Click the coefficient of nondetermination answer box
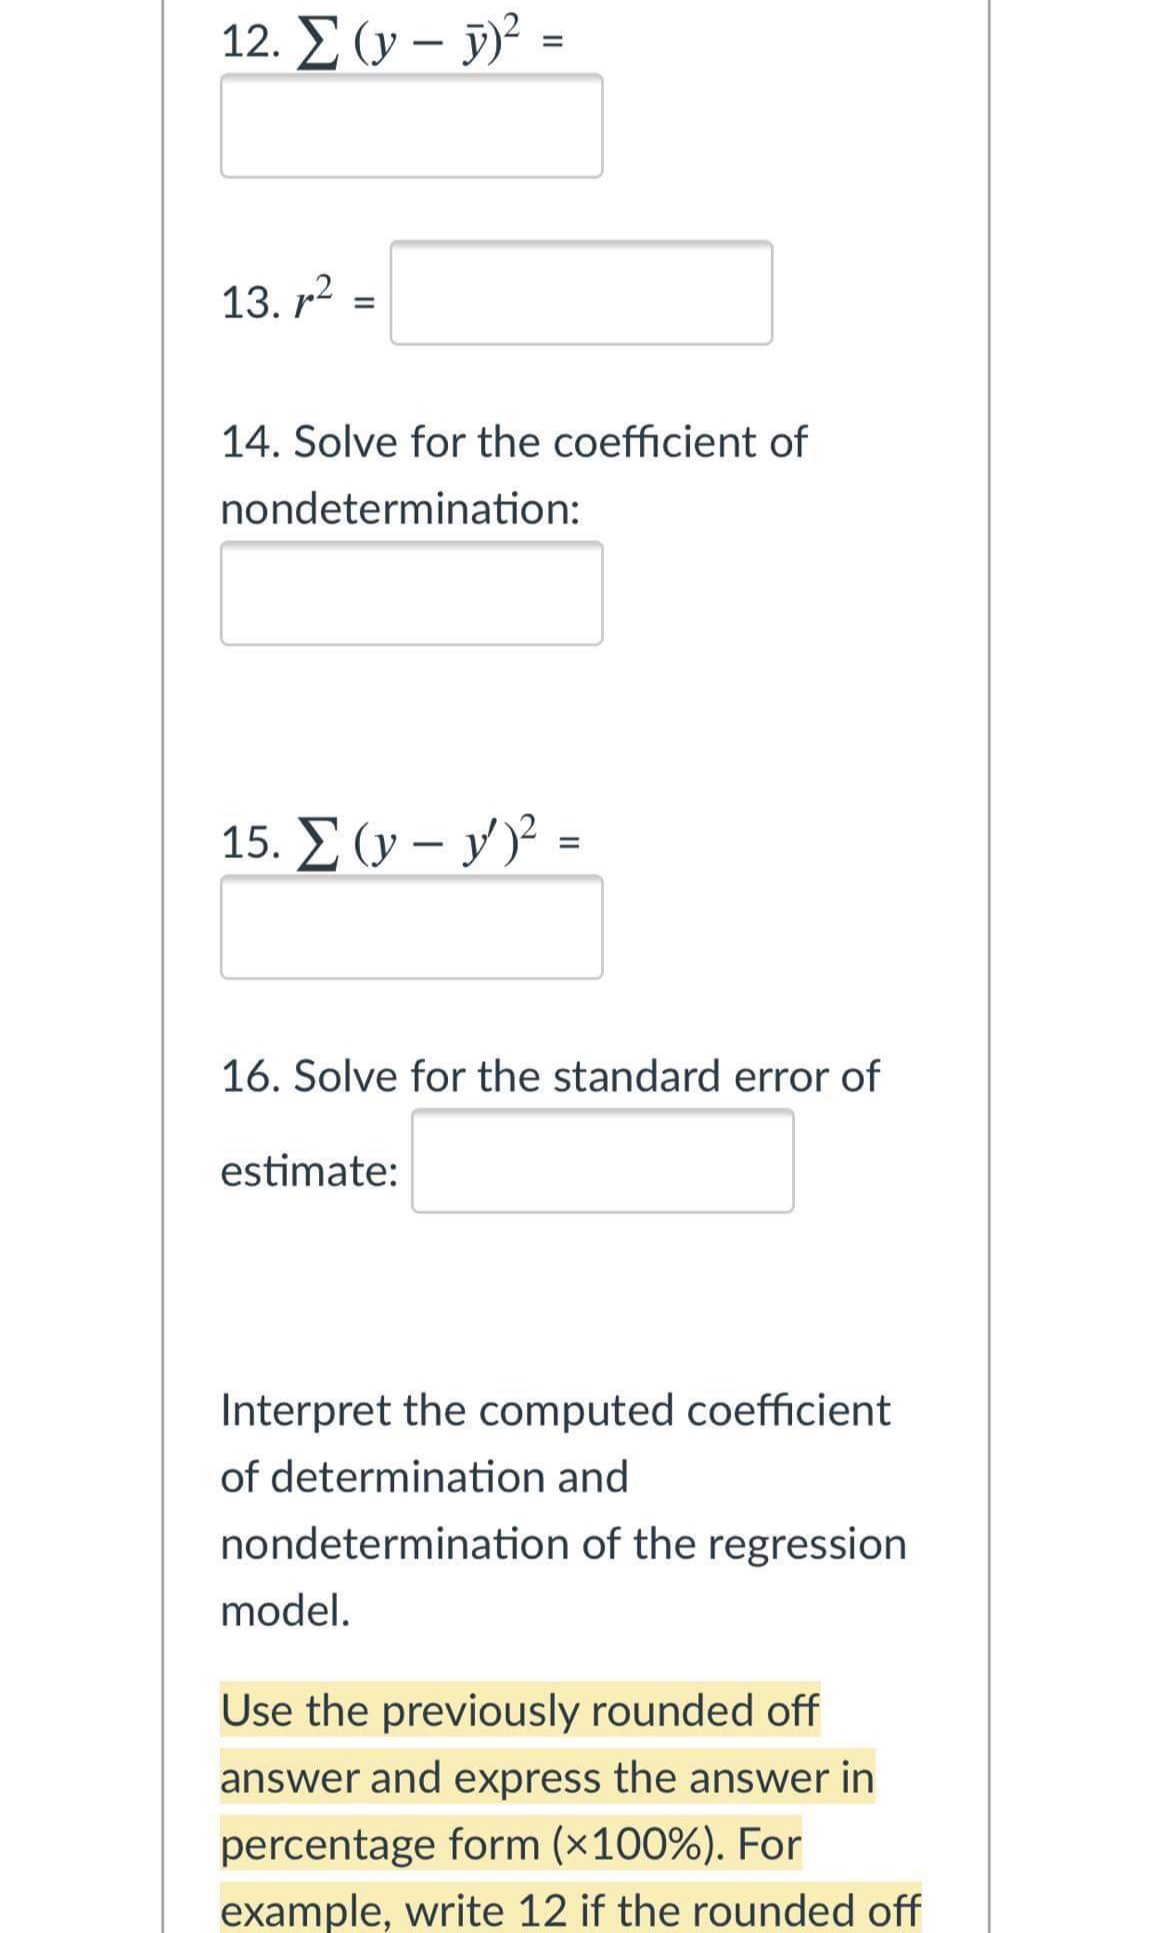The width and height of the screenshot is (1152, 1933). (410, 594)
